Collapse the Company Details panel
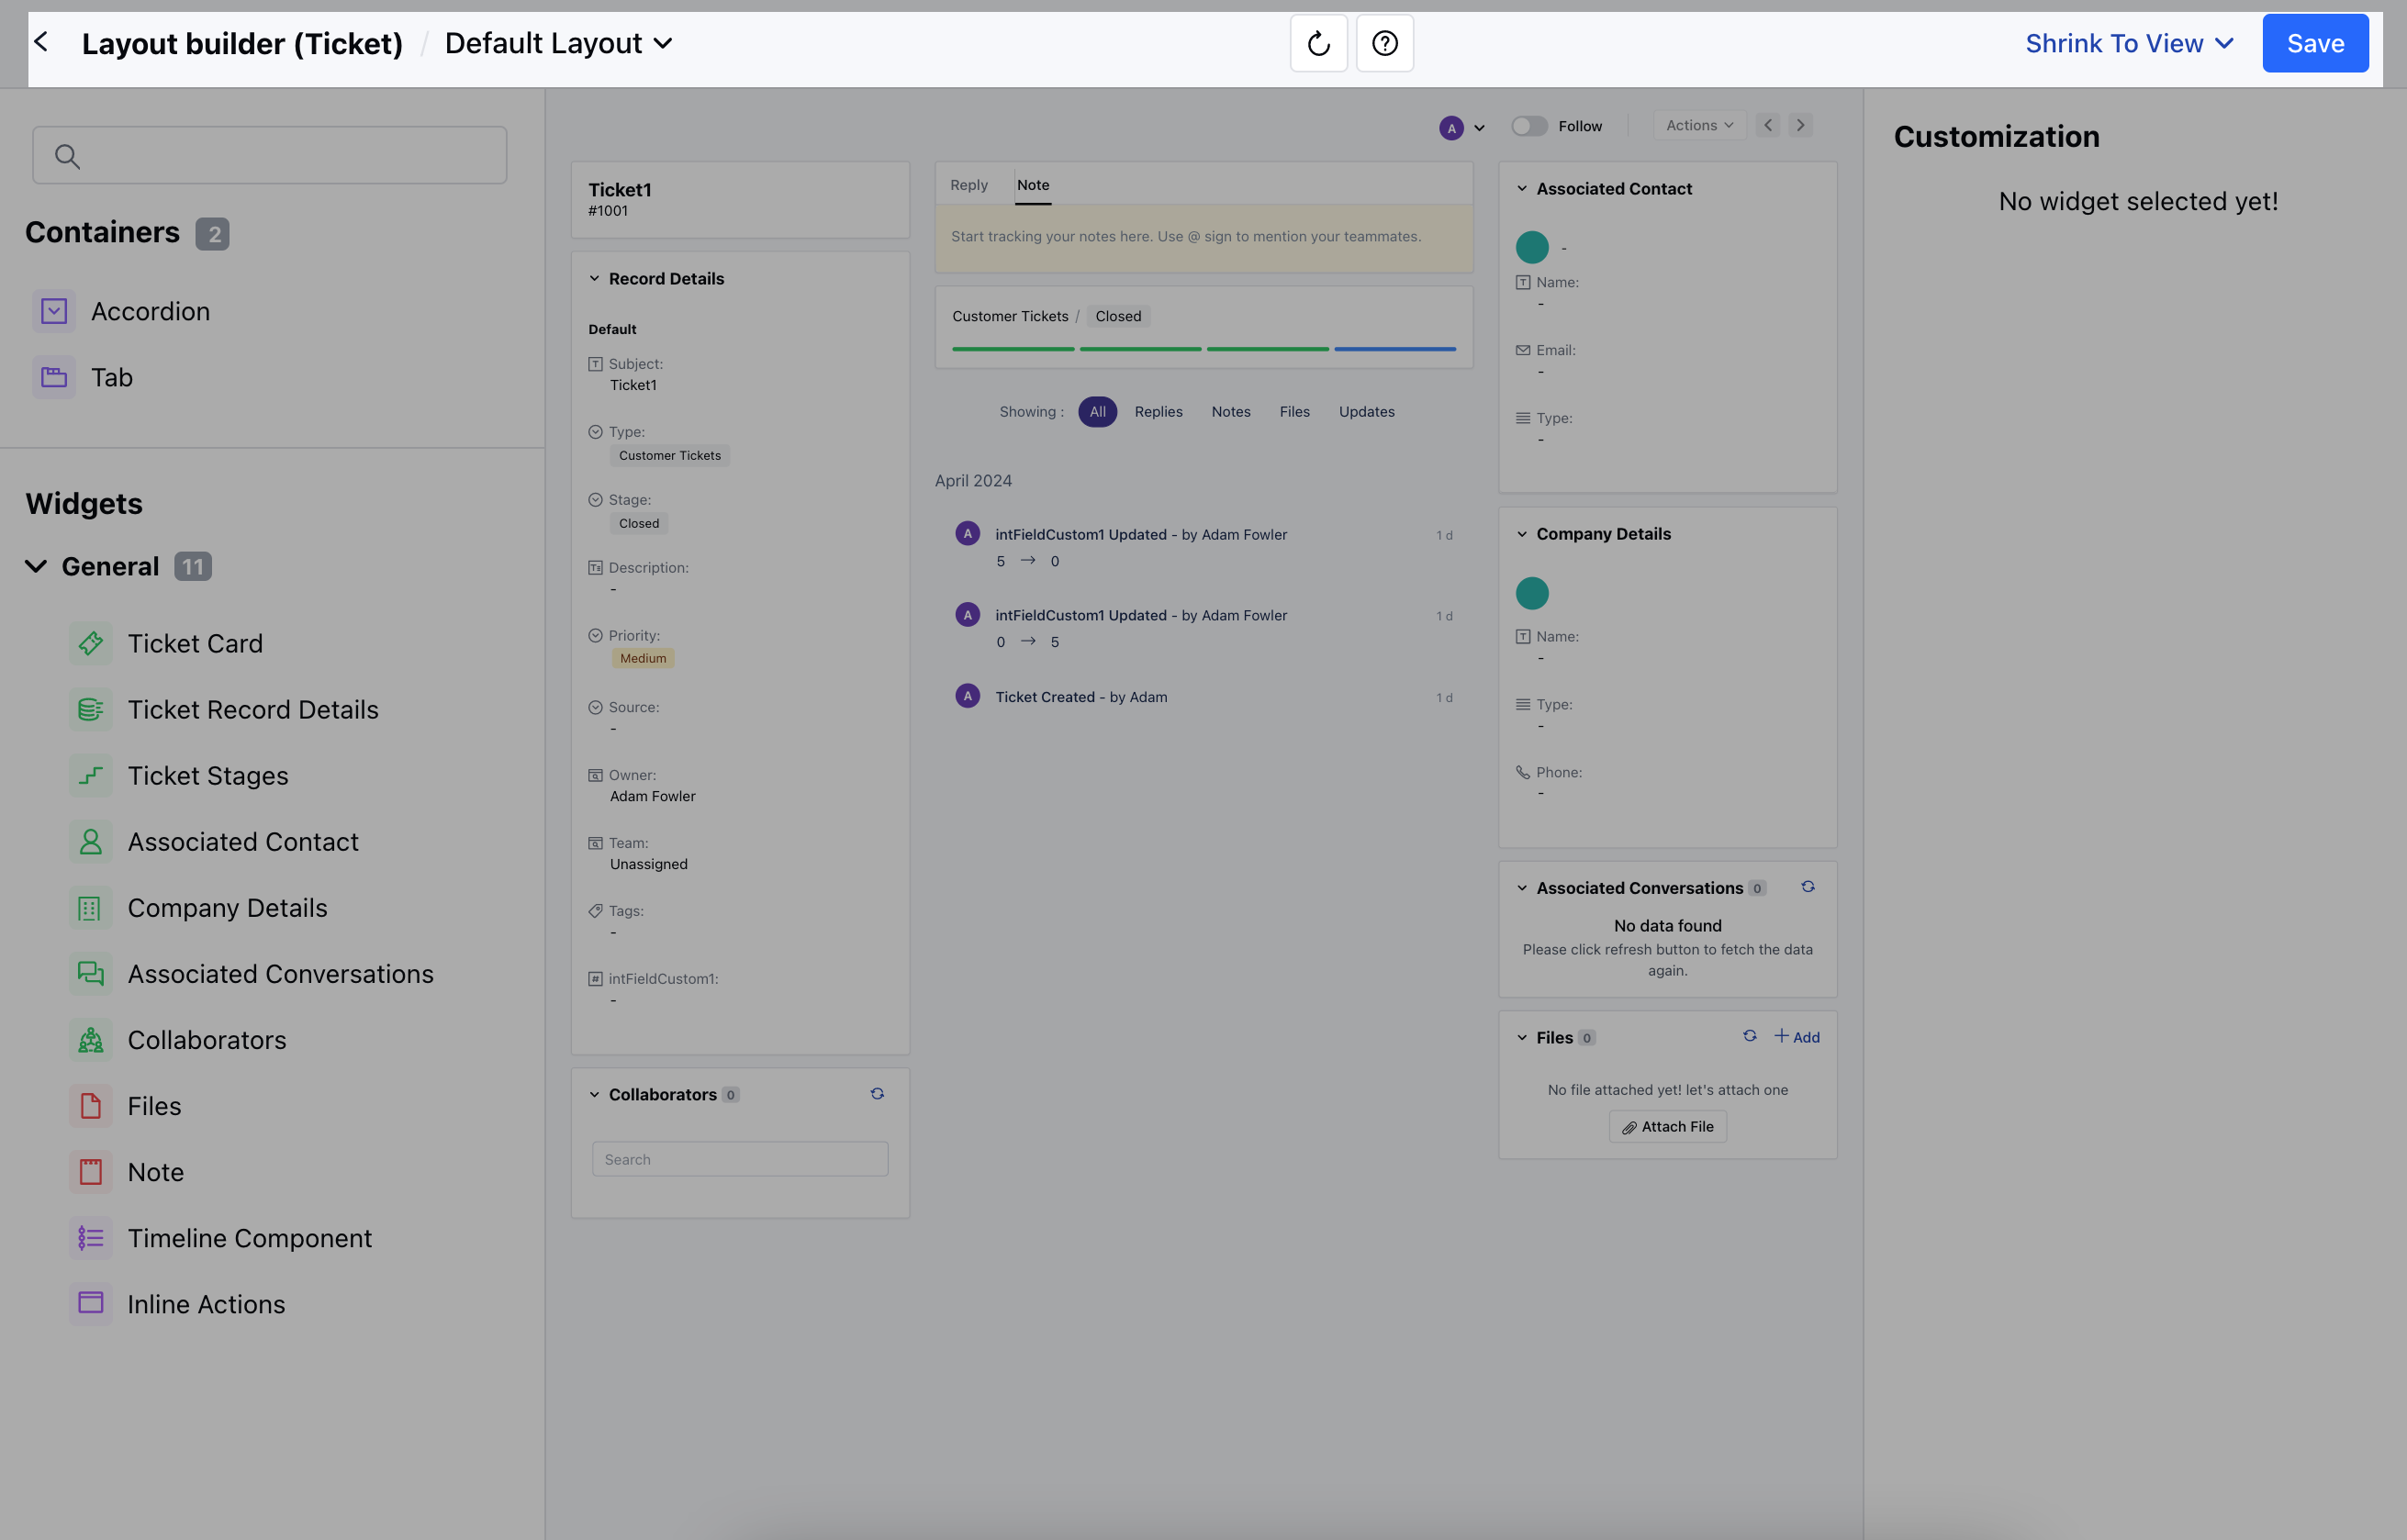Viewport: 2407px width, 1540px height. coord(1523,533)
